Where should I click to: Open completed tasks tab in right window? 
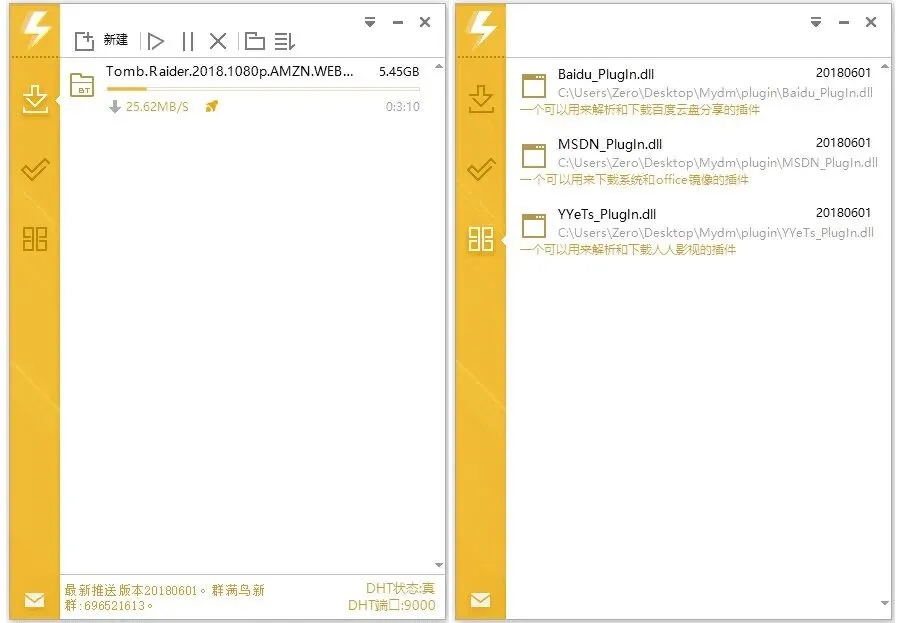[481, 169]
